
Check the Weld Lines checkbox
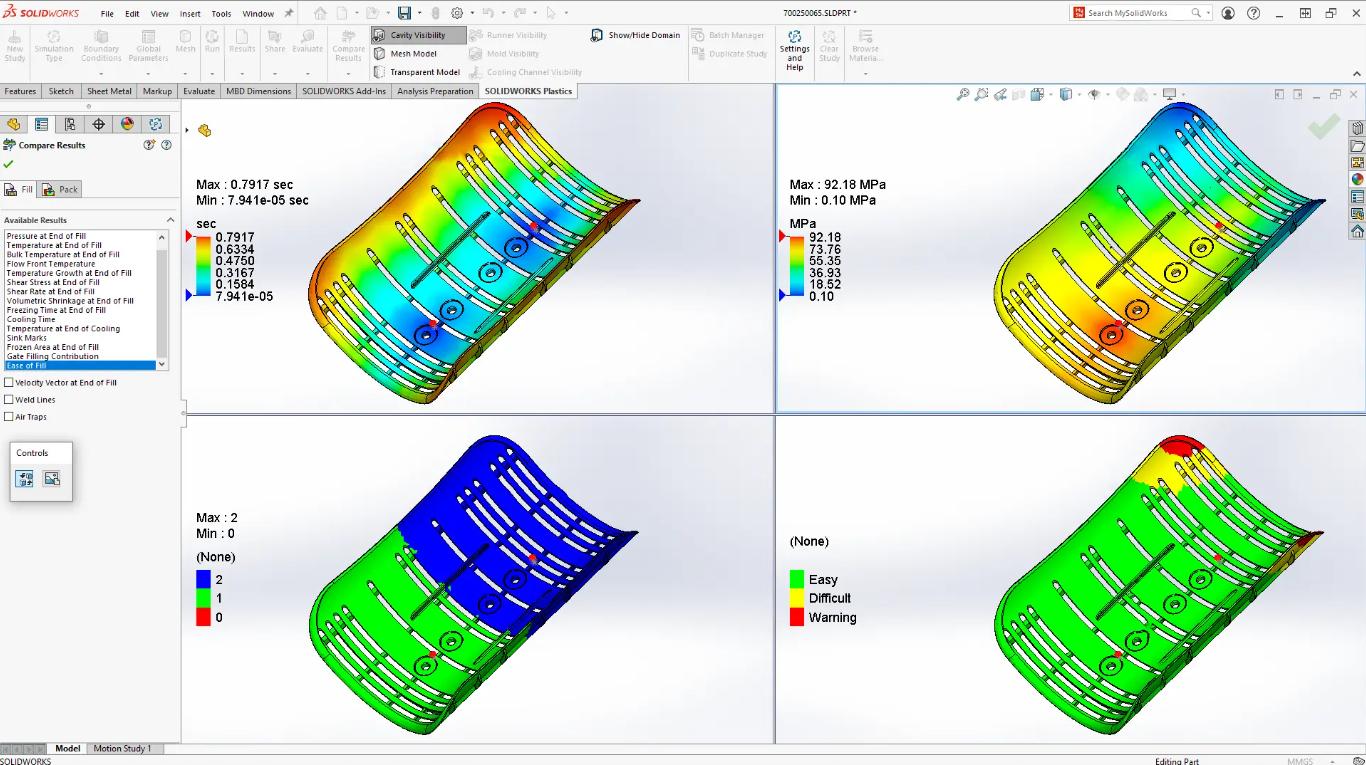click(x=9, y=400)
